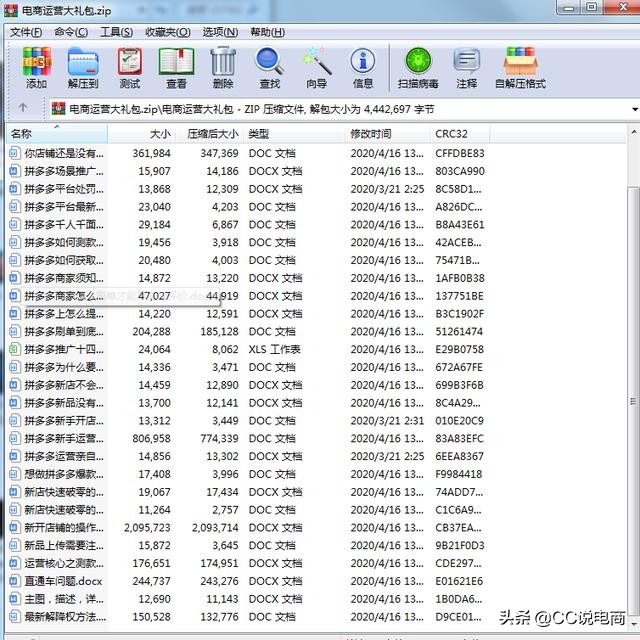
Task: Click the 删除 (Delete) trash icon
Action: point(223,62)
